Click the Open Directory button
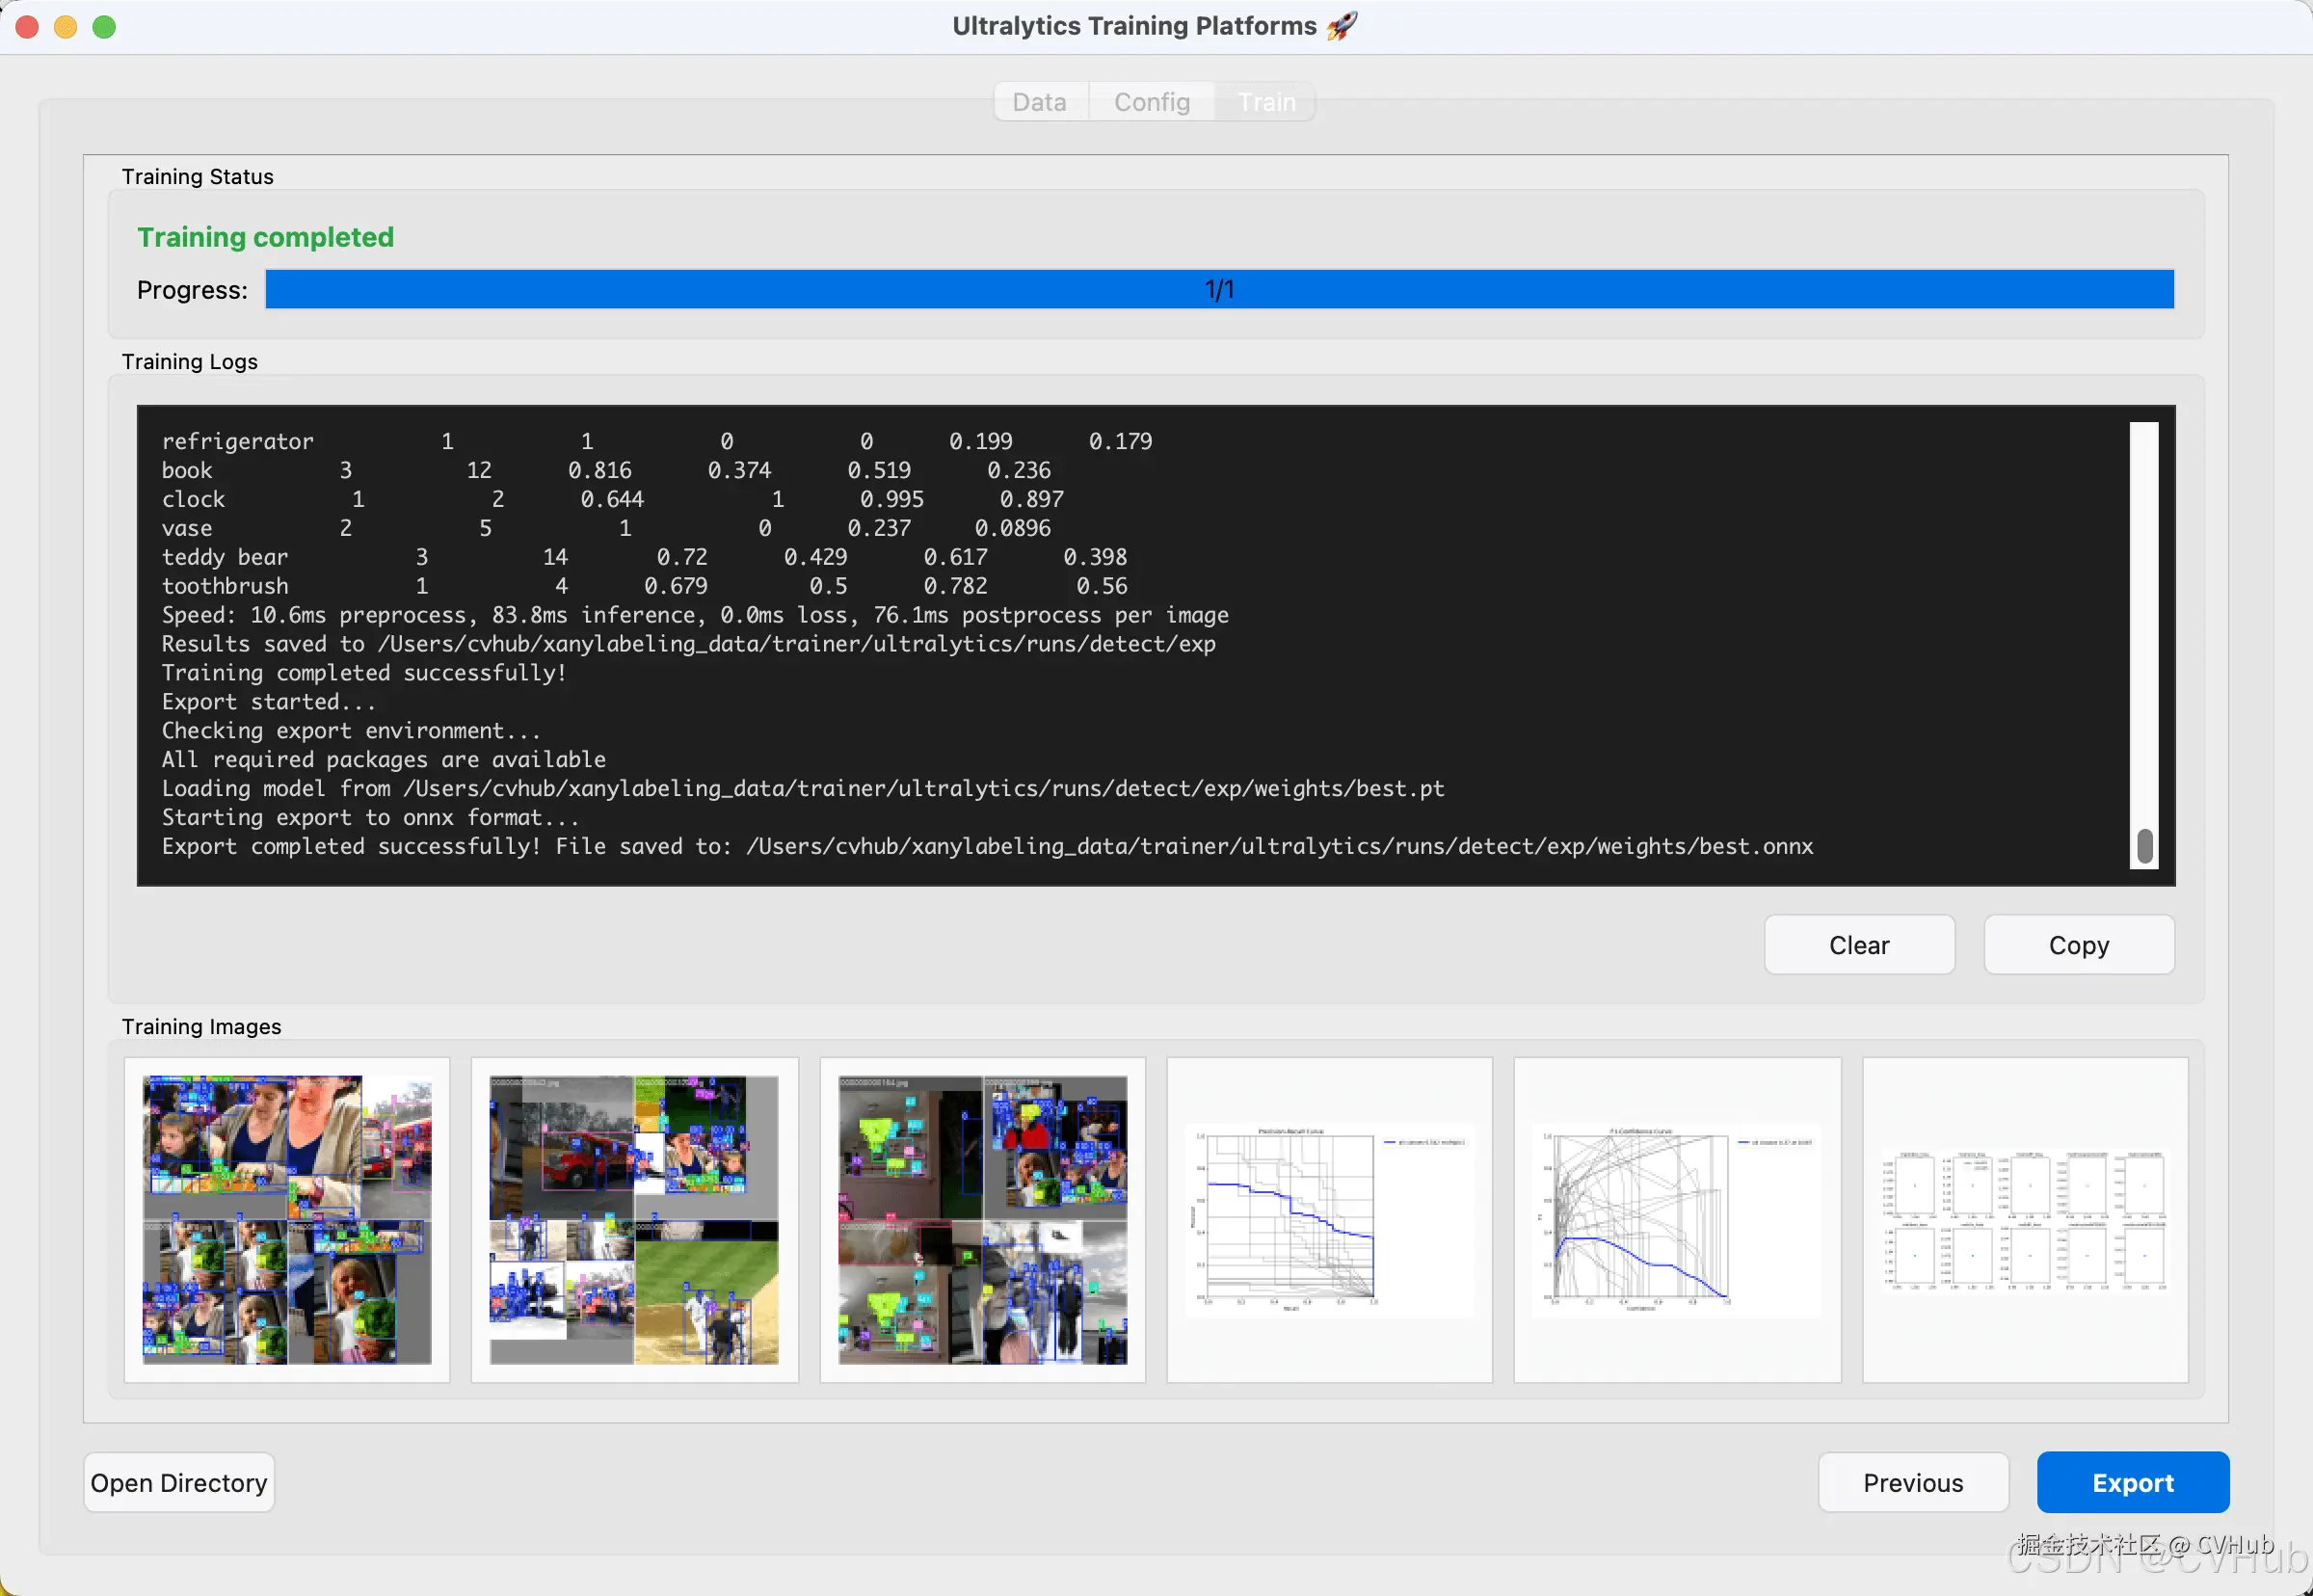 pos(179,1482)
